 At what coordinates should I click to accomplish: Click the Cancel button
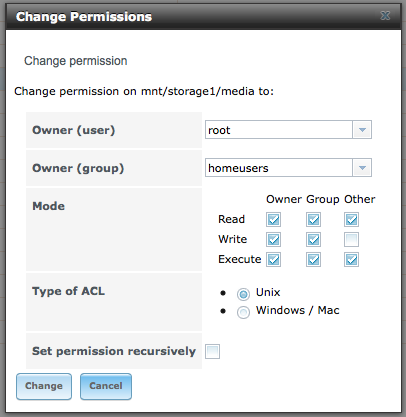click(106, 386)
